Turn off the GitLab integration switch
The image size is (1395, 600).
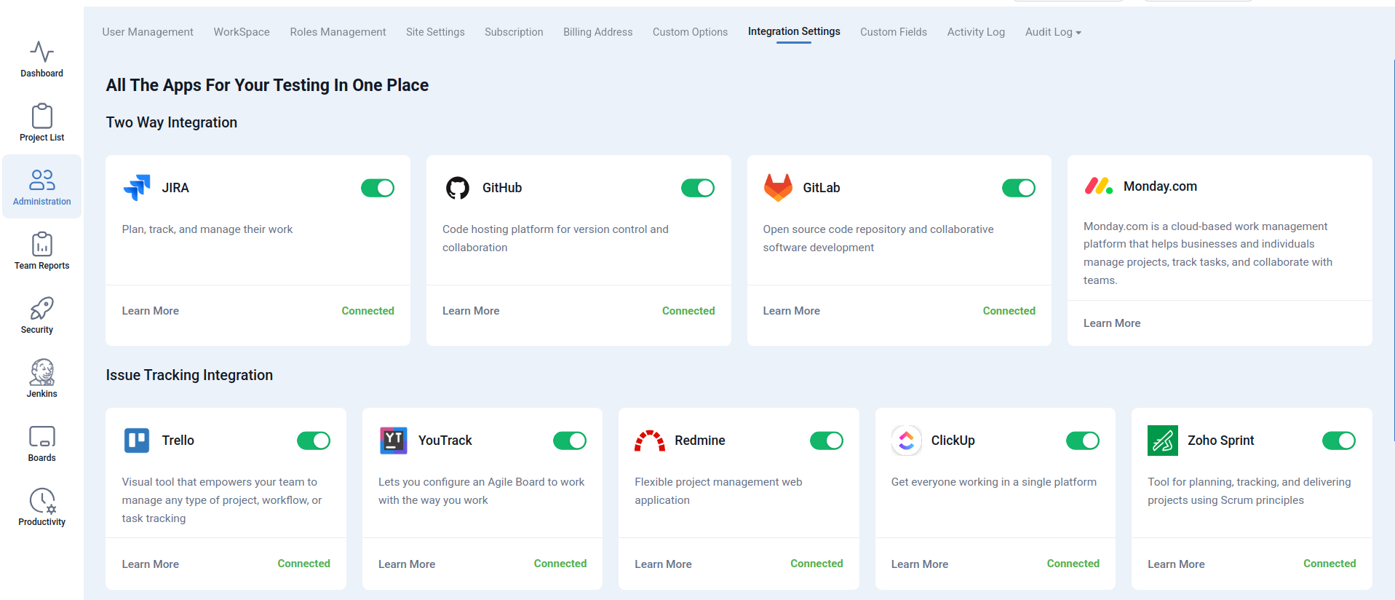(x=1018, y=188)
